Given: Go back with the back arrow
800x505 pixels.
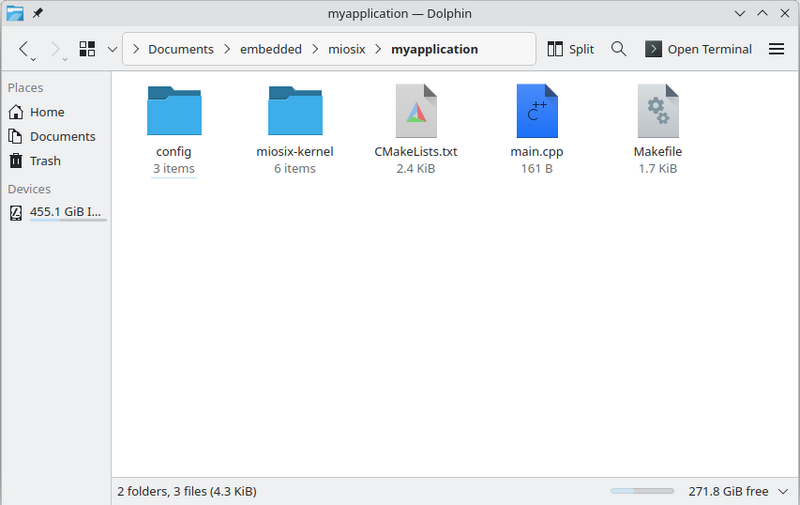Looking at the screenshot, I should coord(23,49).
